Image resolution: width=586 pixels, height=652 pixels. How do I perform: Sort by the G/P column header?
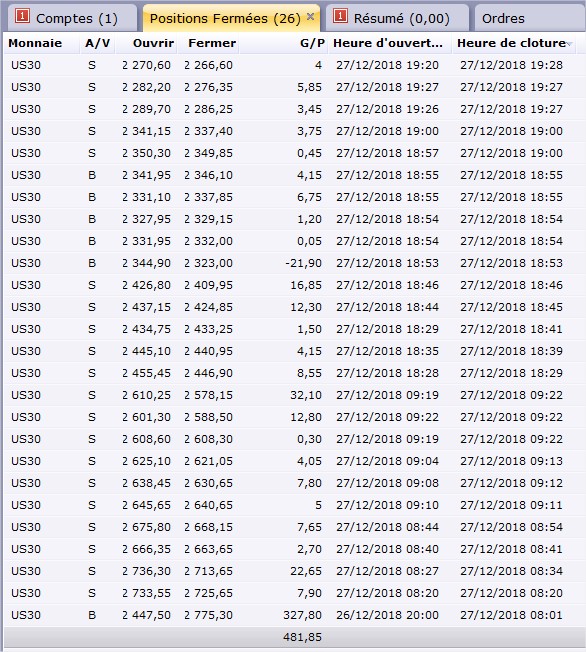coord(284,43)
